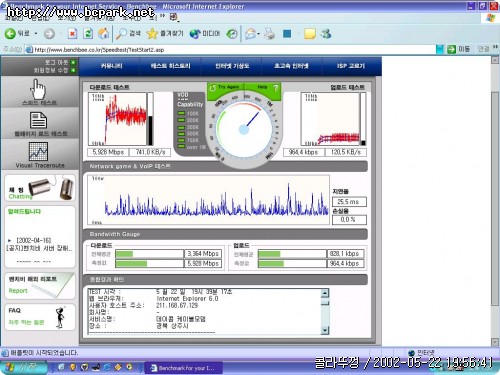Click the Internet Explorer quick launch icon
Viewport: 500px width, 375px height.
(107, 367)
